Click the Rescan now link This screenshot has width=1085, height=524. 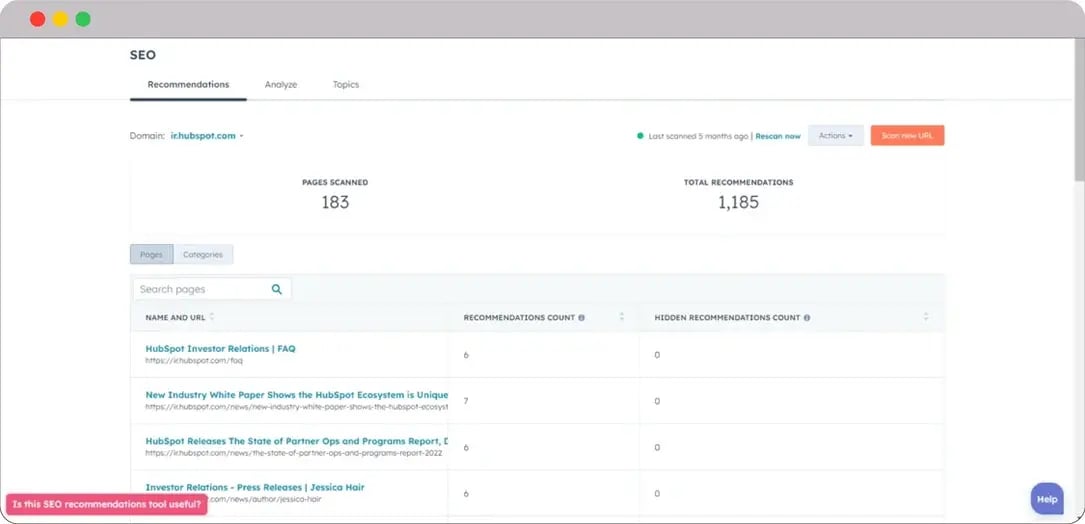(x=778, y=136)
